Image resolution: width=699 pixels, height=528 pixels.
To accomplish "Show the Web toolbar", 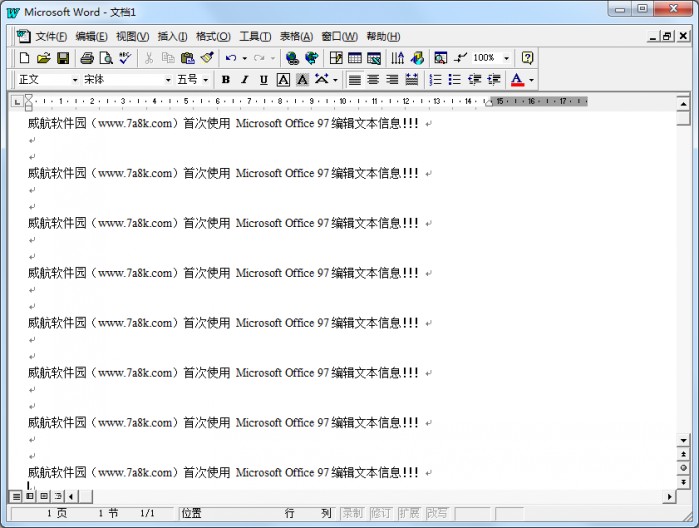I will point(312,58).
